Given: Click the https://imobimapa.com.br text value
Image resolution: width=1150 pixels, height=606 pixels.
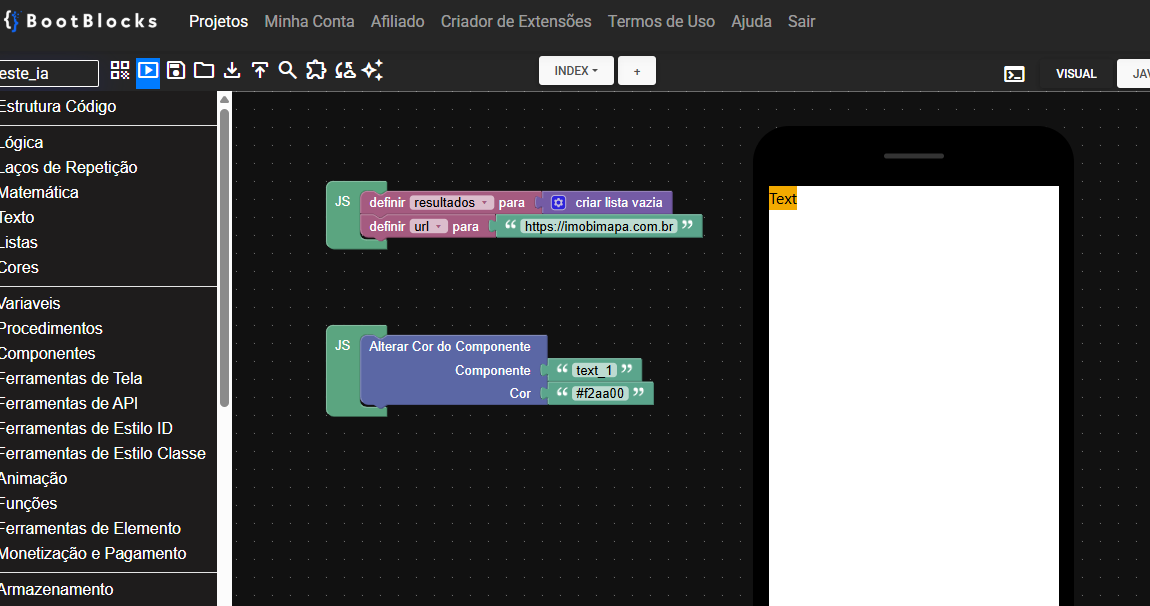Looking at the screenshot, I should click(x=599, y=227).
